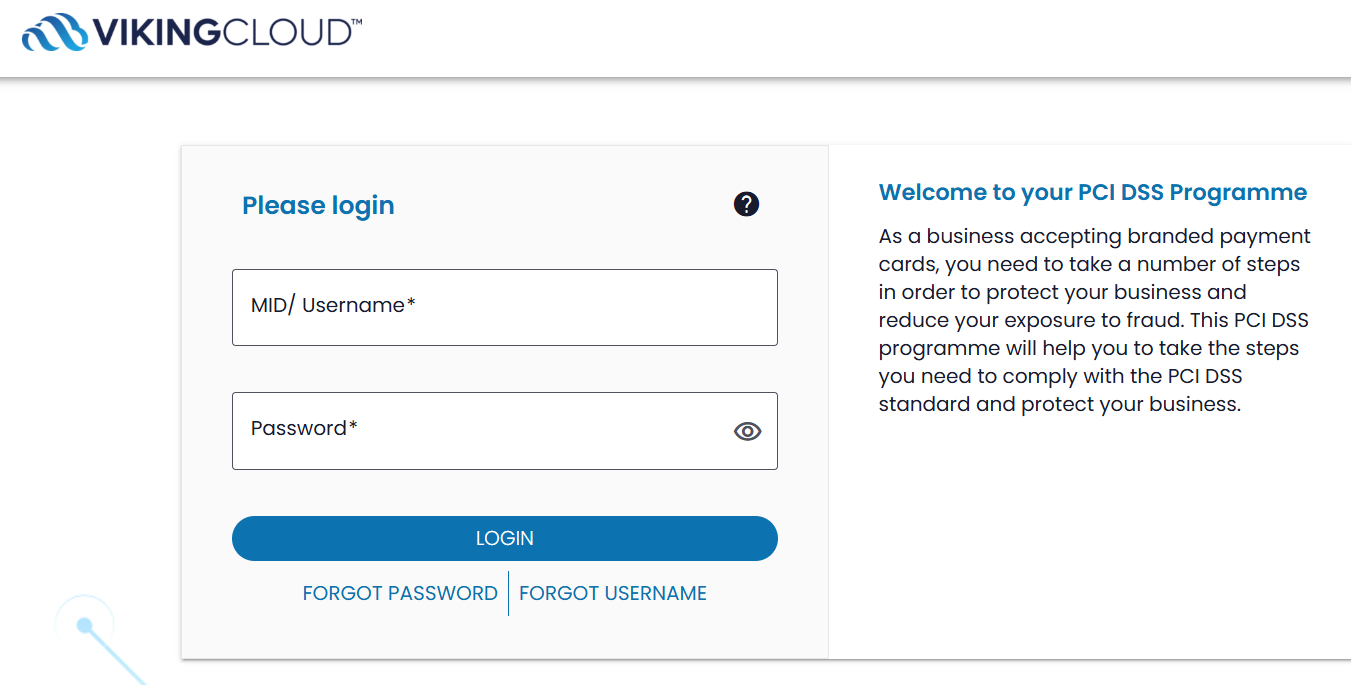
Task: Focus the Password input field
Action: pos(505,431)
